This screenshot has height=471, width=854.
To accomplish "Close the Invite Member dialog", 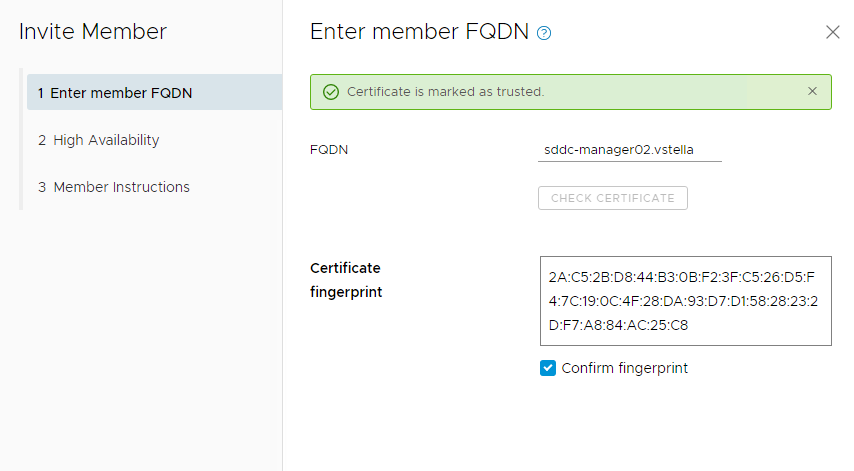I will coord(832,32).
